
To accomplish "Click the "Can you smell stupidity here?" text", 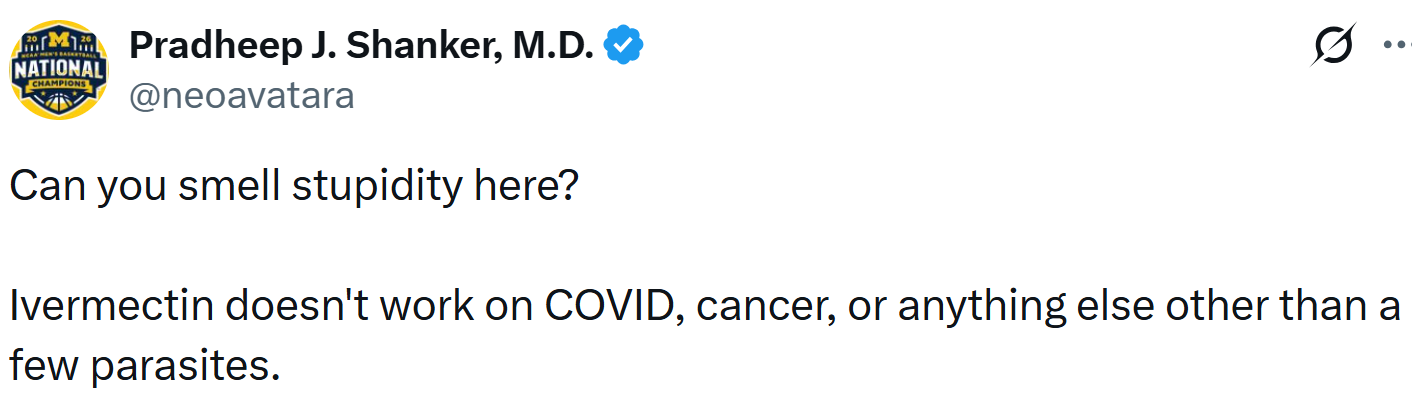I will (293, 186).
